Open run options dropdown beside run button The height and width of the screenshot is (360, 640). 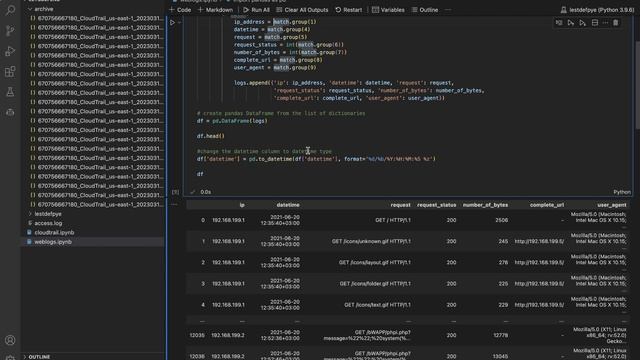[180, 23]
